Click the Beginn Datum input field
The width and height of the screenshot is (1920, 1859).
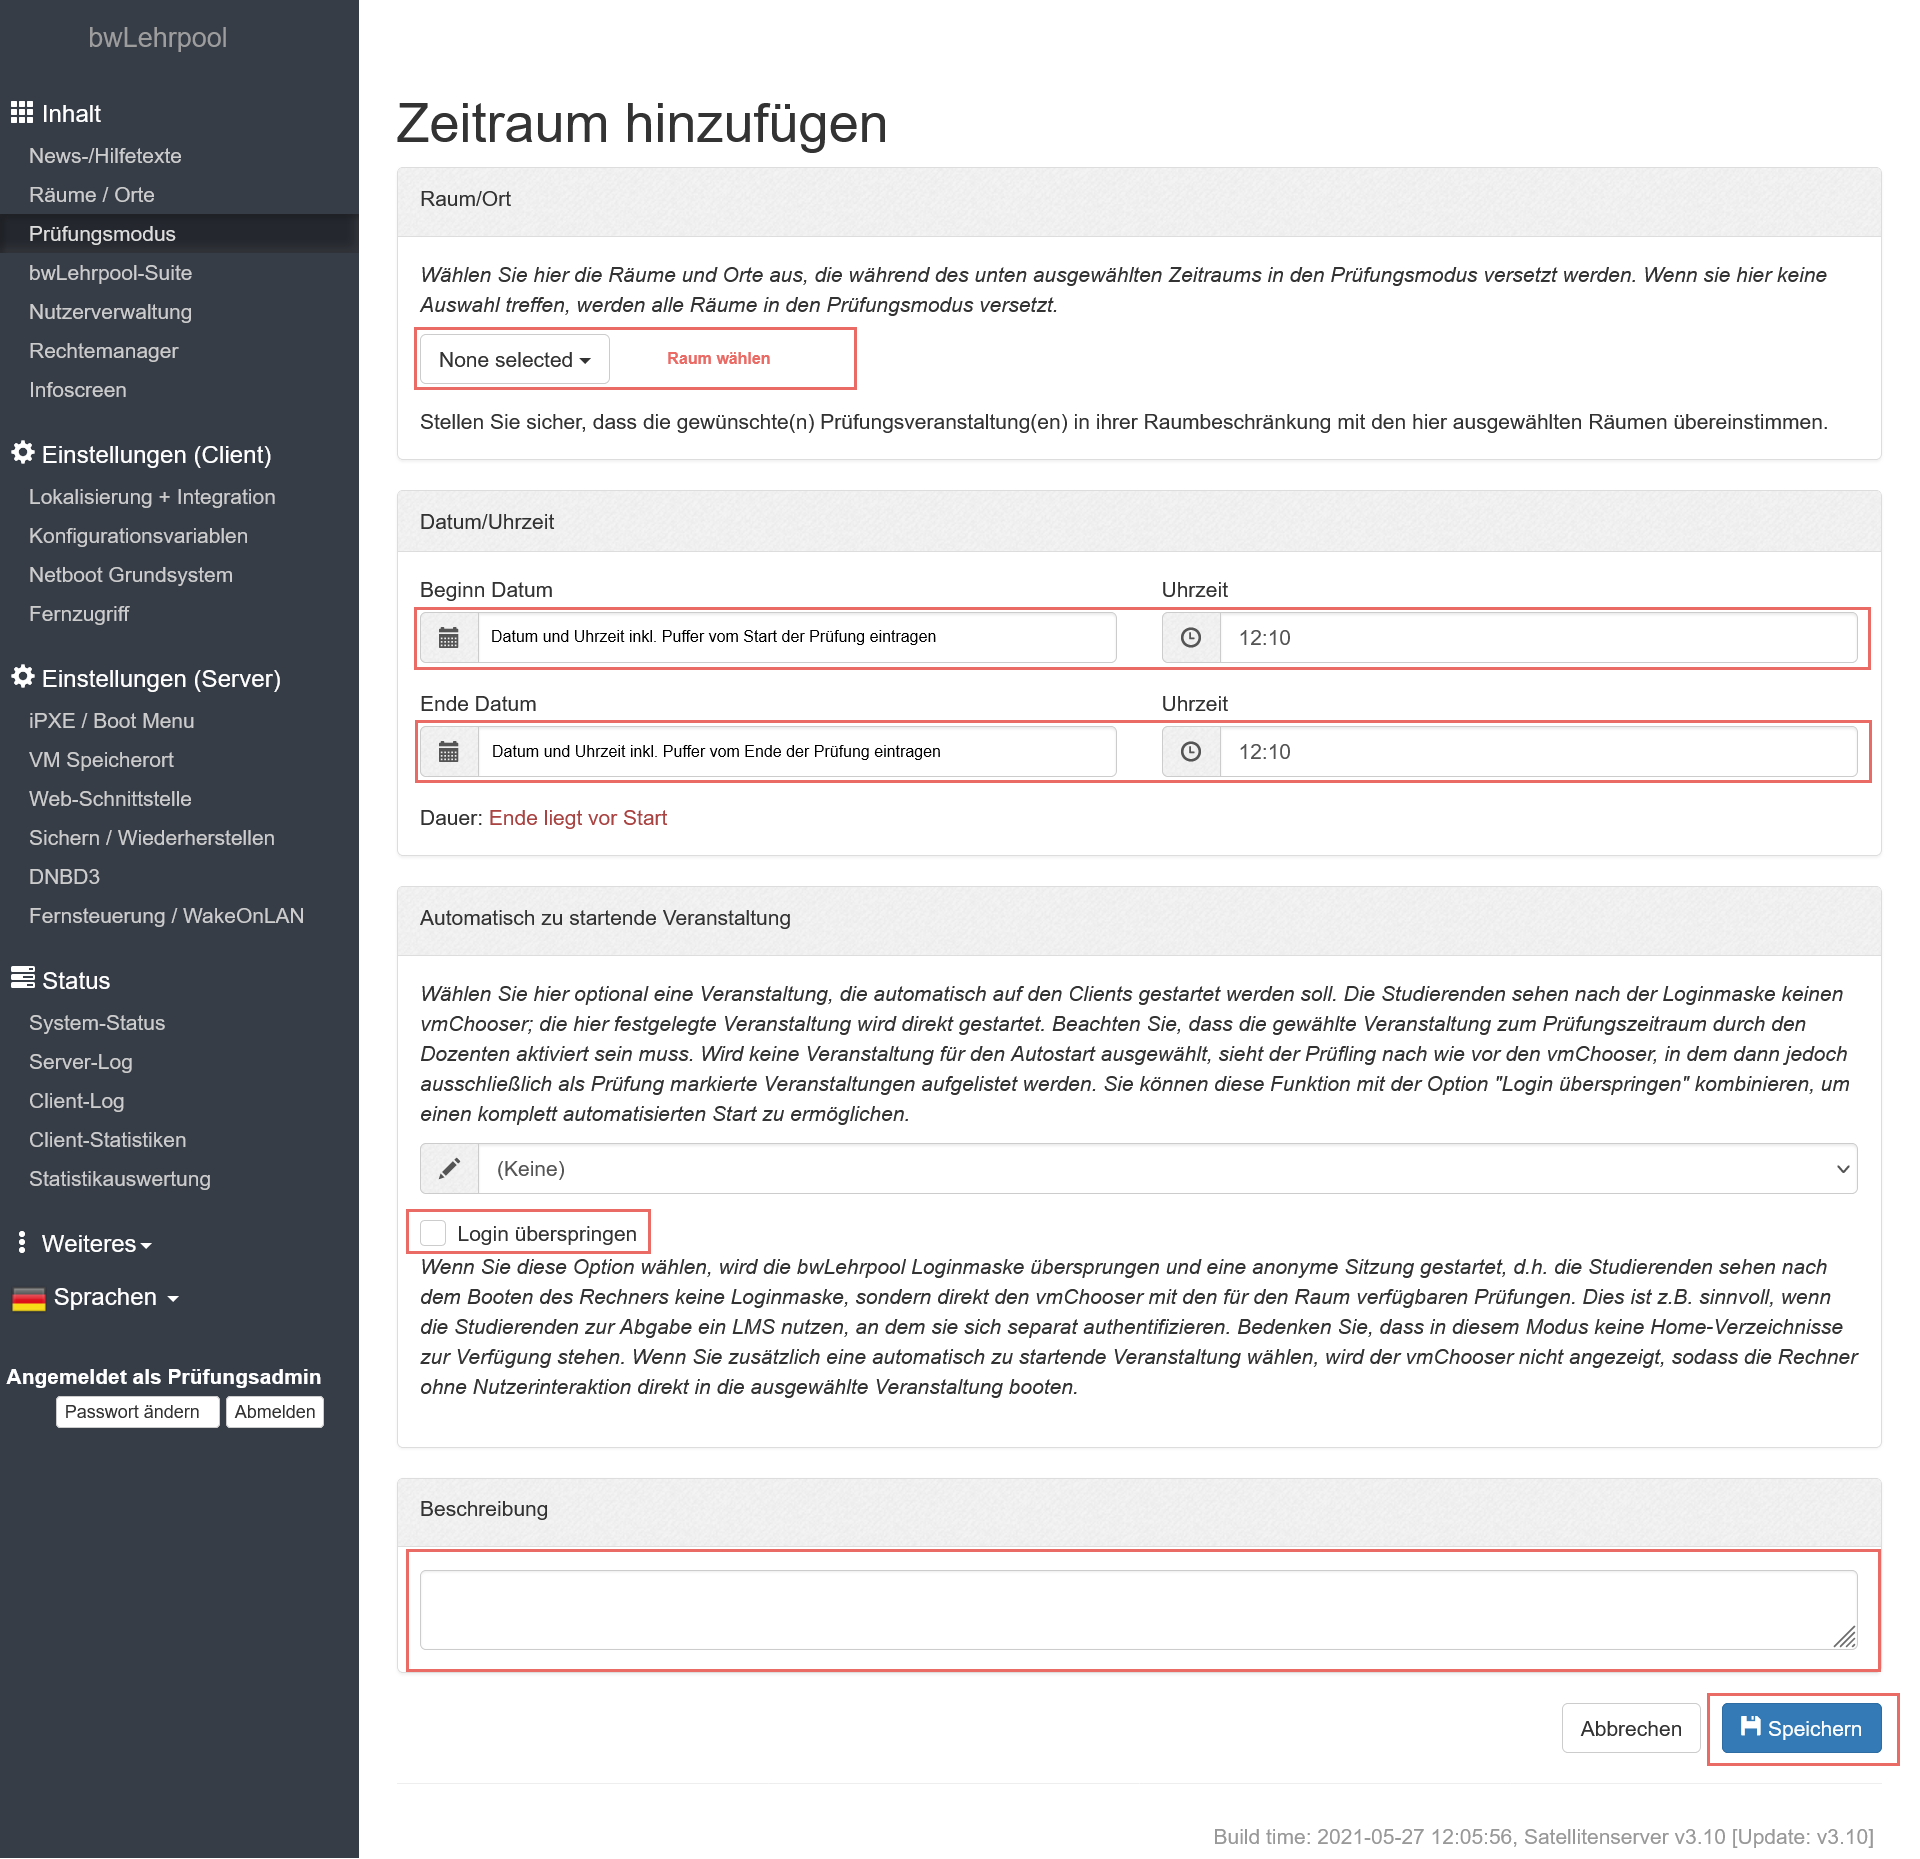797,637
